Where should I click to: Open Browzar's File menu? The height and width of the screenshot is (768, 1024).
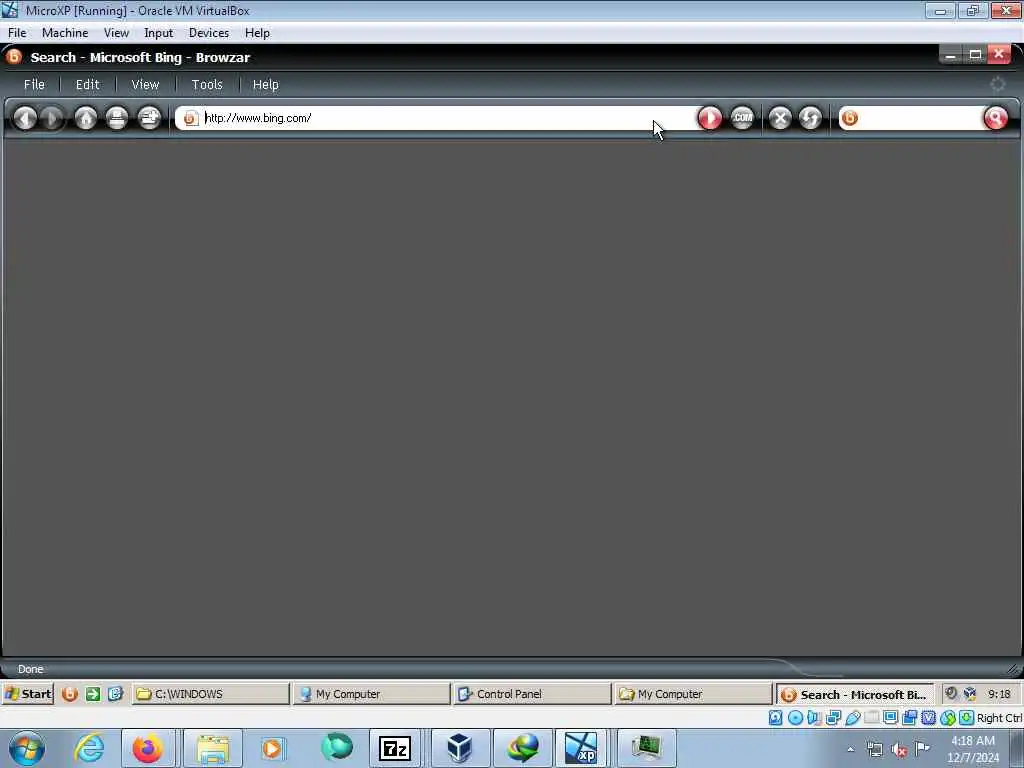point(34,84)
